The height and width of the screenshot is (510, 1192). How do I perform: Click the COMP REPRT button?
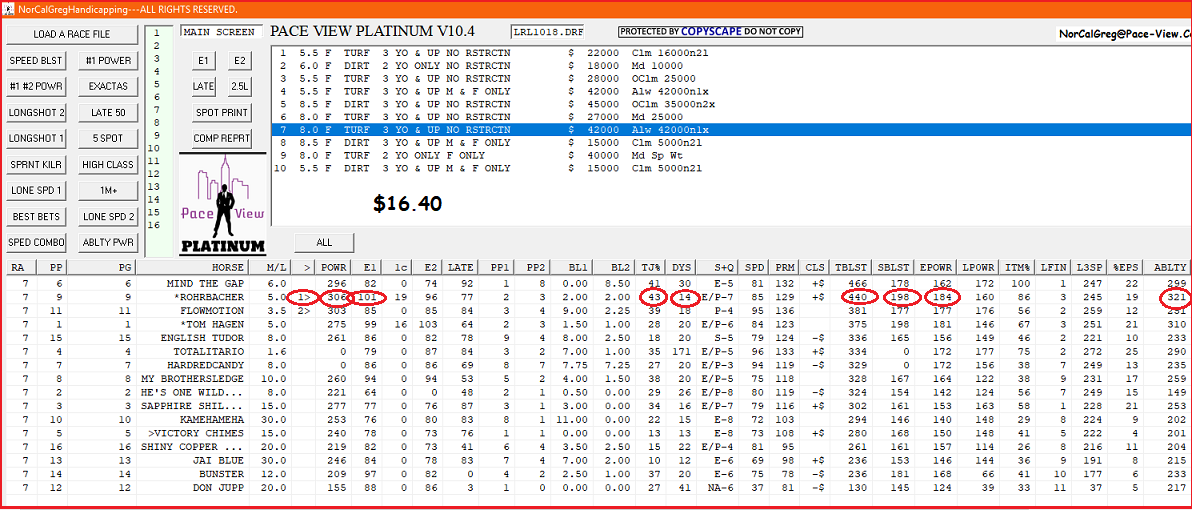pos(221,138)
